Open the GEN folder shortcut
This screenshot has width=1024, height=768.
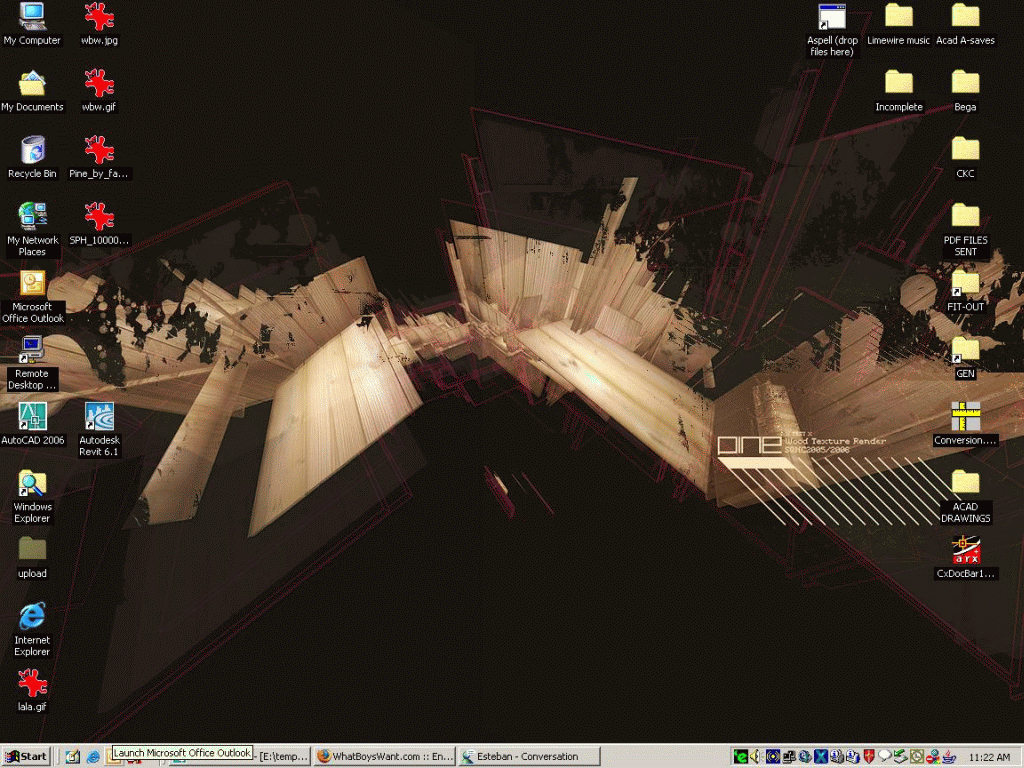coord(965,358)
